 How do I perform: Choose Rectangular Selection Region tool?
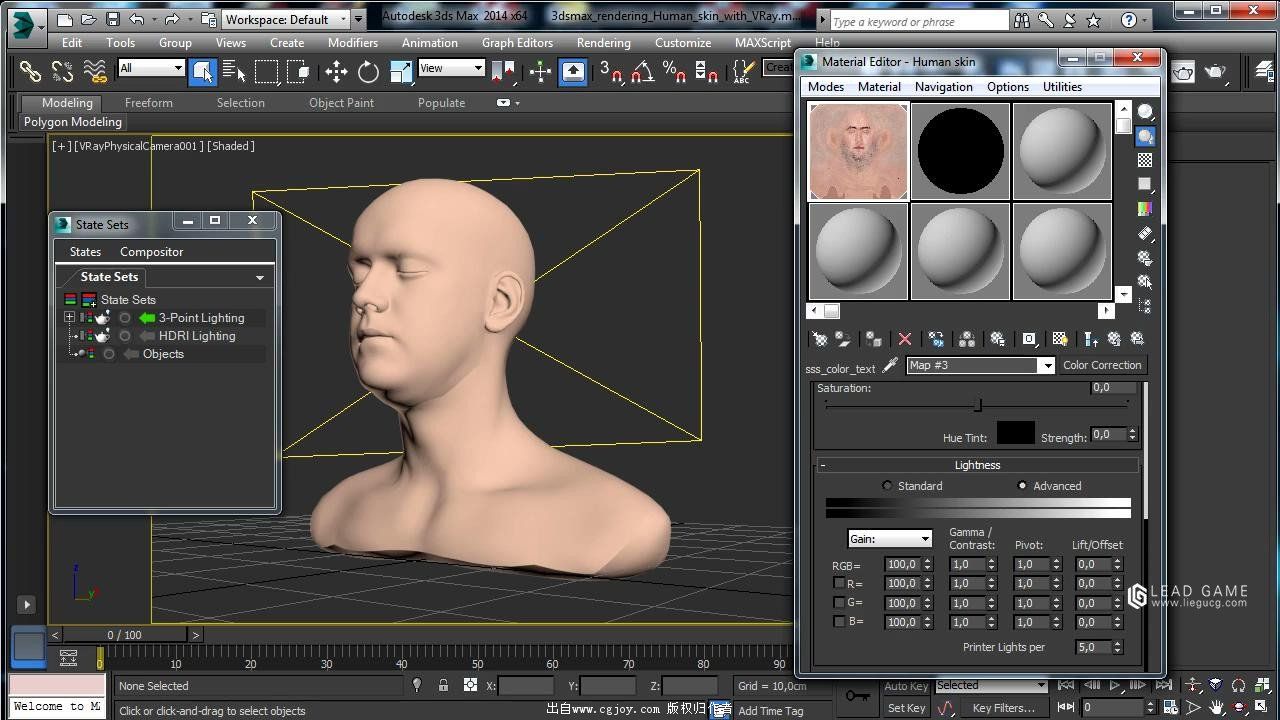point(266,71)
